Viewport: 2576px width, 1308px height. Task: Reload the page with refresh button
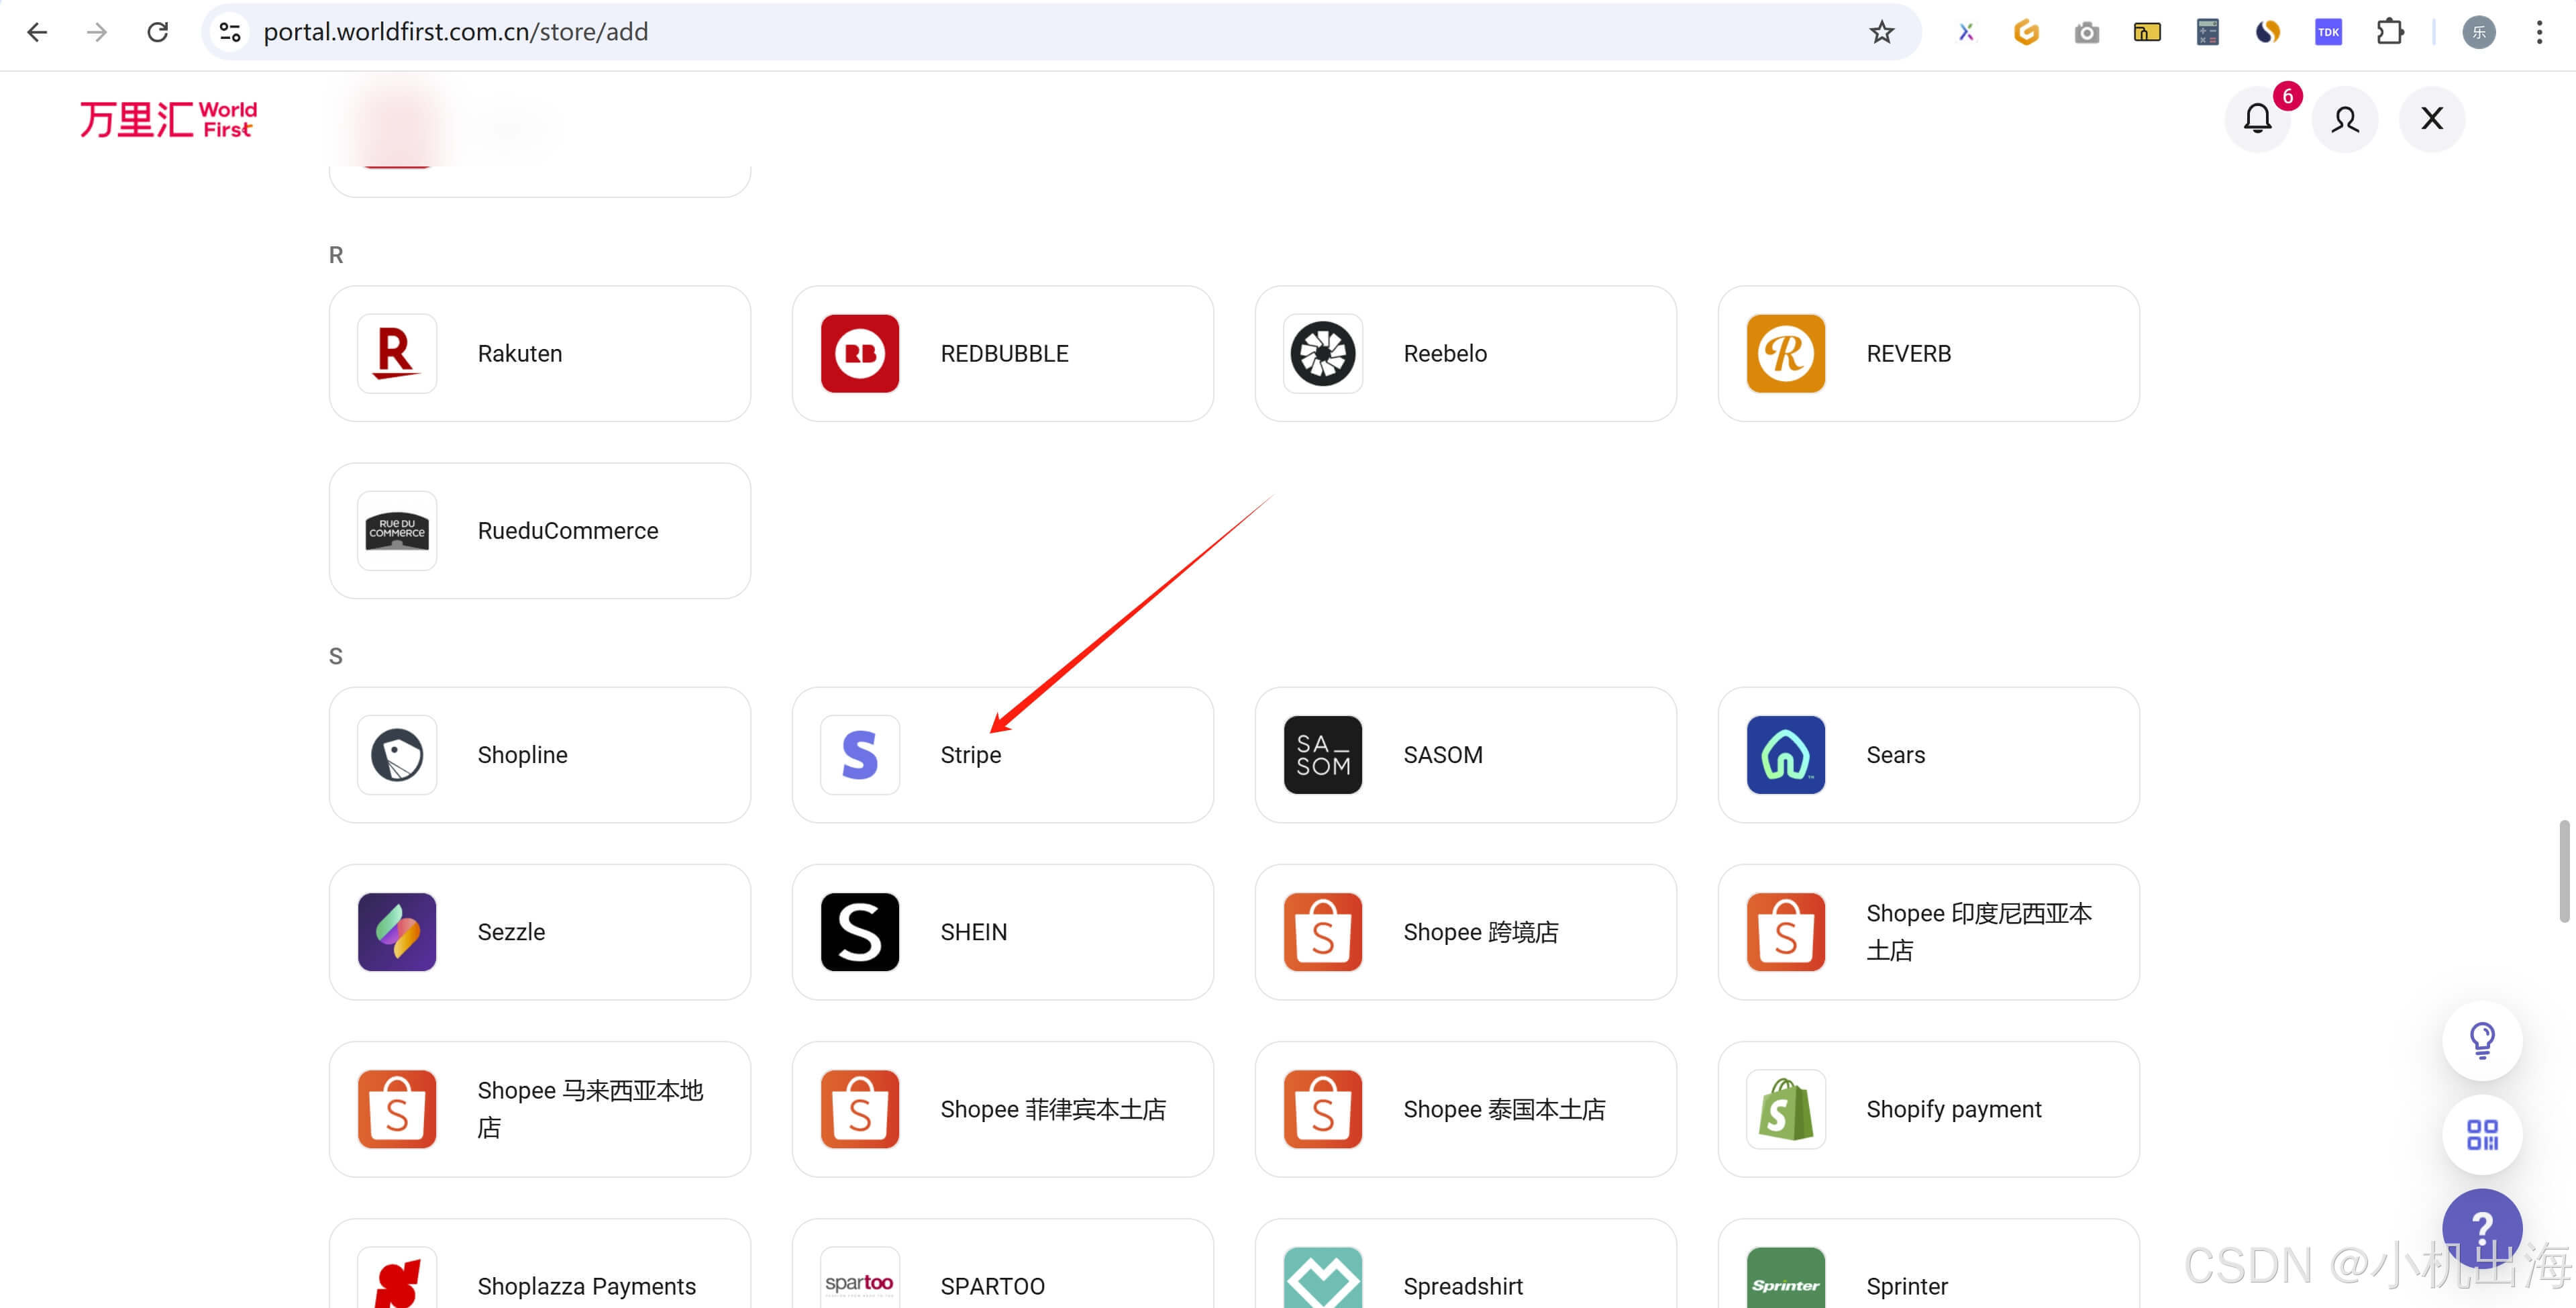click(x=157, y=32)
